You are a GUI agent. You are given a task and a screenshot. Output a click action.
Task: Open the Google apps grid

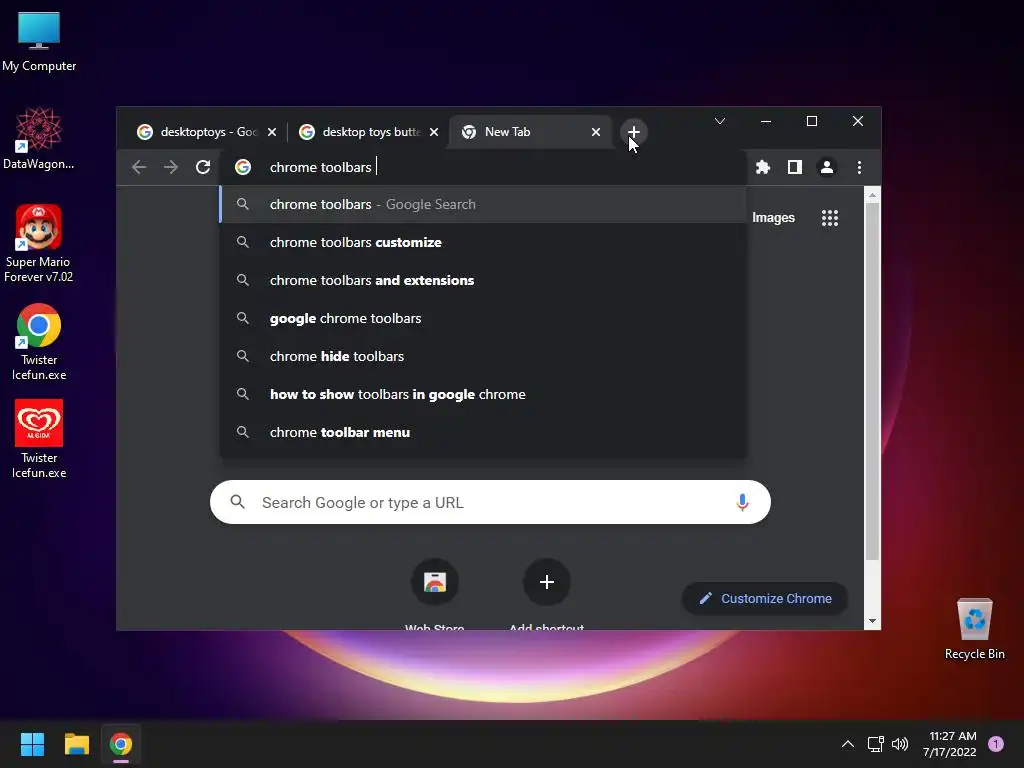tap(829, 218)
